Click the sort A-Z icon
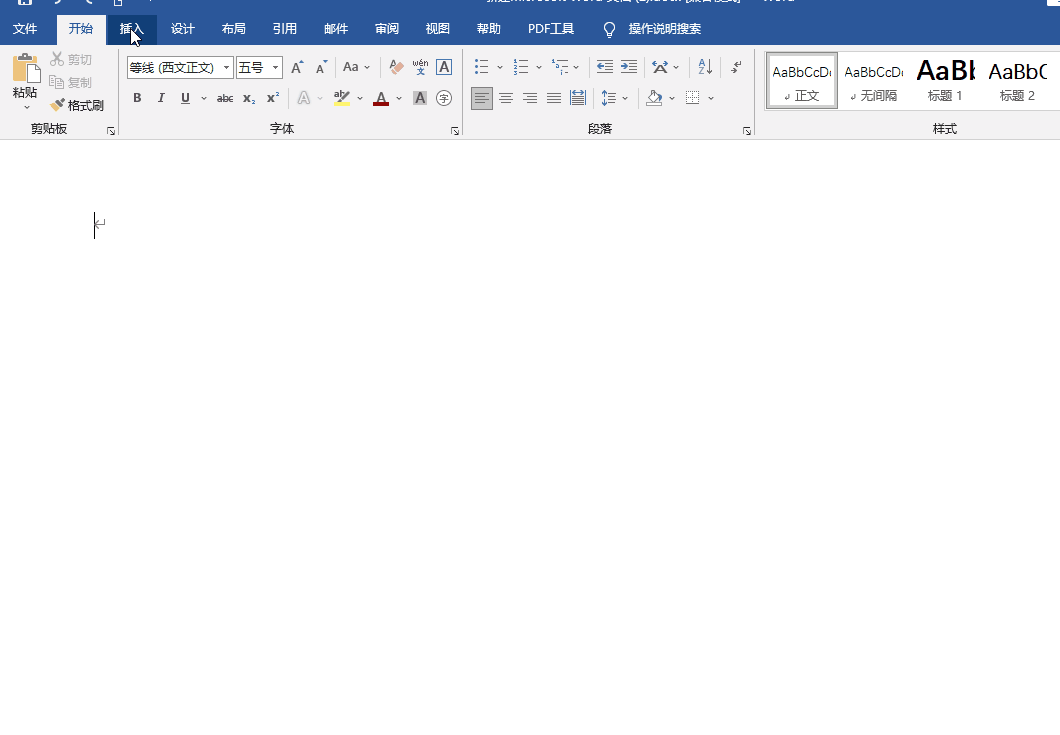Screen dimensions: 1060x735 (x=705, y=67)
